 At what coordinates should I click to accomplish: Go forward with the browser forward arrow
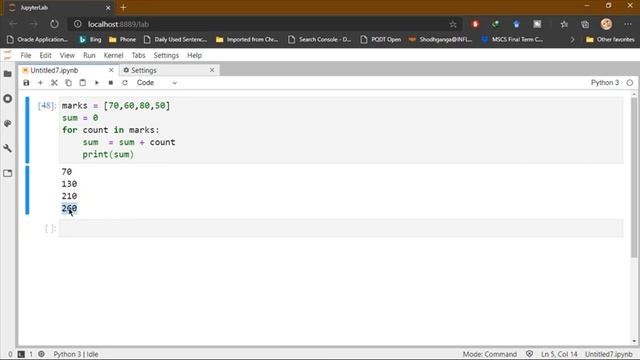coord(33,24)
